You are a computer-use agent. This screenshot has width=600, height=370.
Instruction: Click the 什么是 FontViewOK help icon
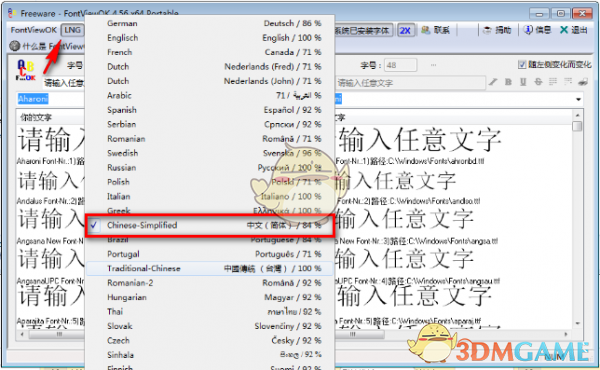pyautogui.click(x=15, y=46)
